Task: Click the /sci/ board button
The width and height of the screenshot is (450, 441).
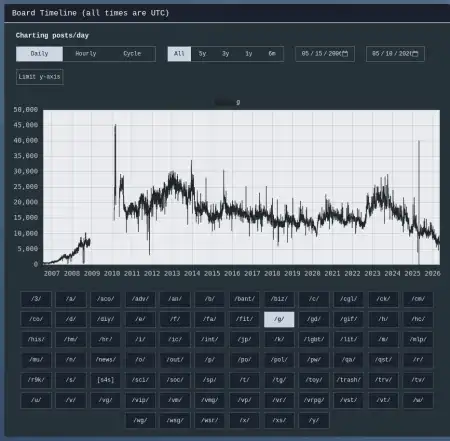Action: click(x=140, y=380)
